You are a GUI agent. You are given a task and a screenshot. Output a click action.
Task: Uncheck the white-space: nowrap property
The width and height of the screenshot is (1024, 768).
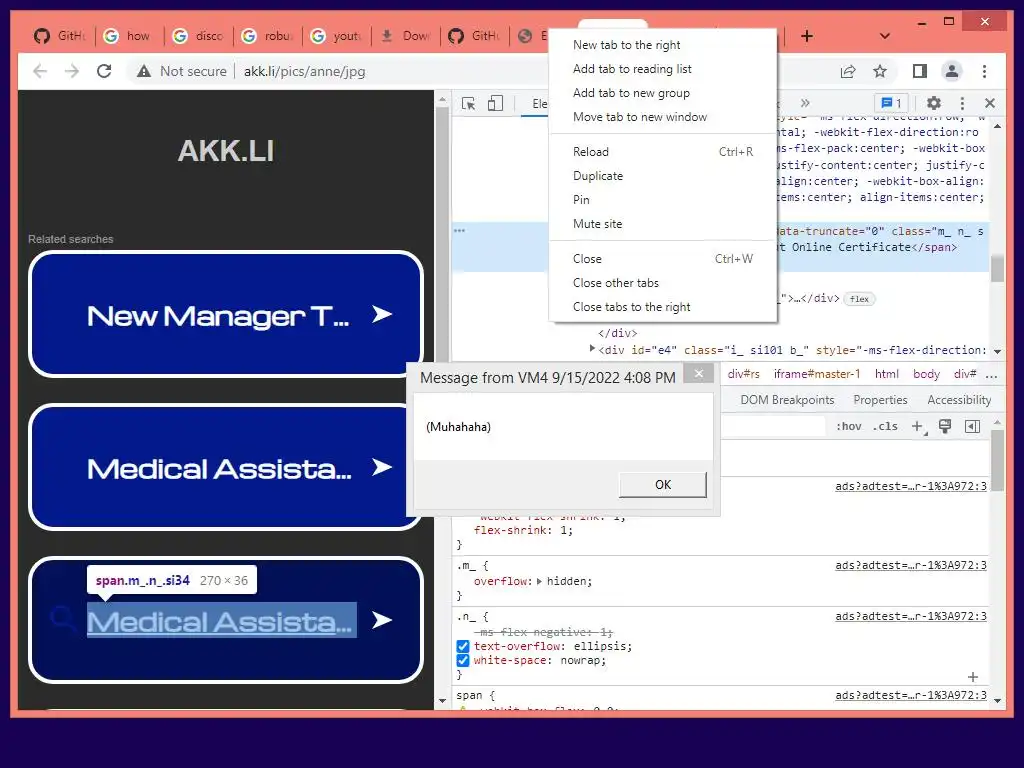click(x=462, y=660)
